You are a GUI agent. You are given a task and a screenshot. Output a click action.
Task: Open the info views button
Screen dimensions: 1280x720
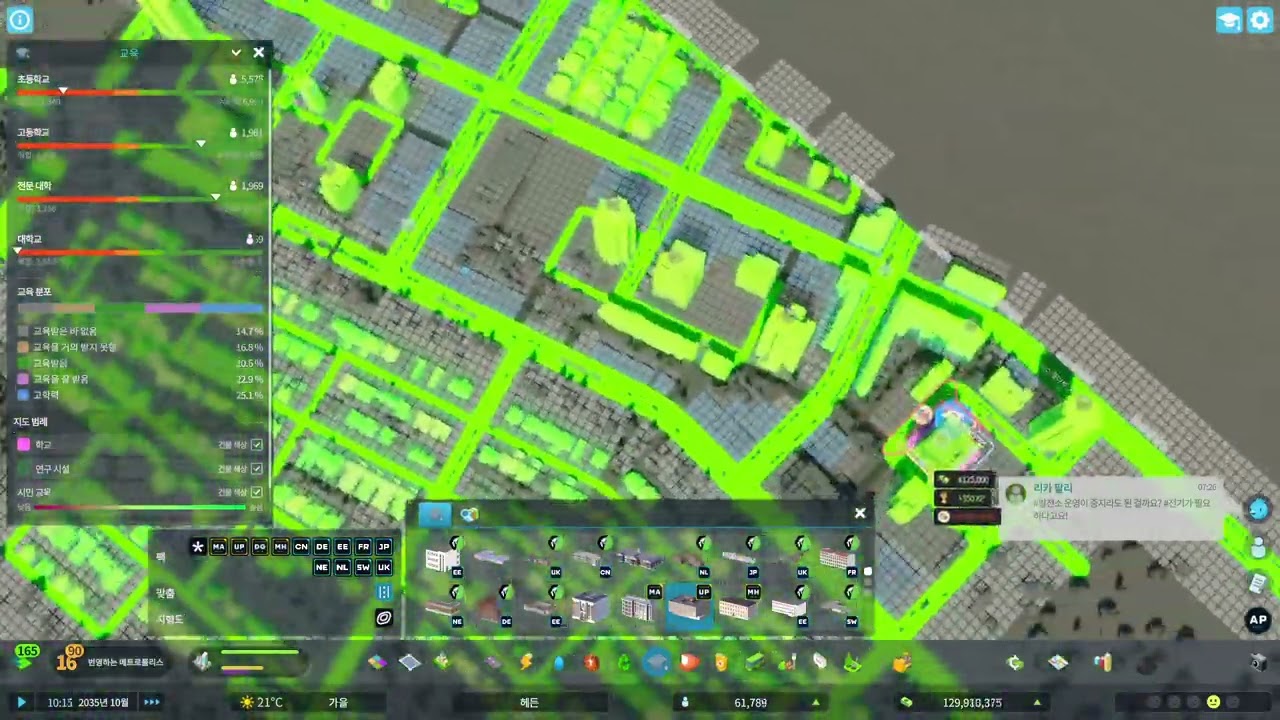tap(20, 20)
